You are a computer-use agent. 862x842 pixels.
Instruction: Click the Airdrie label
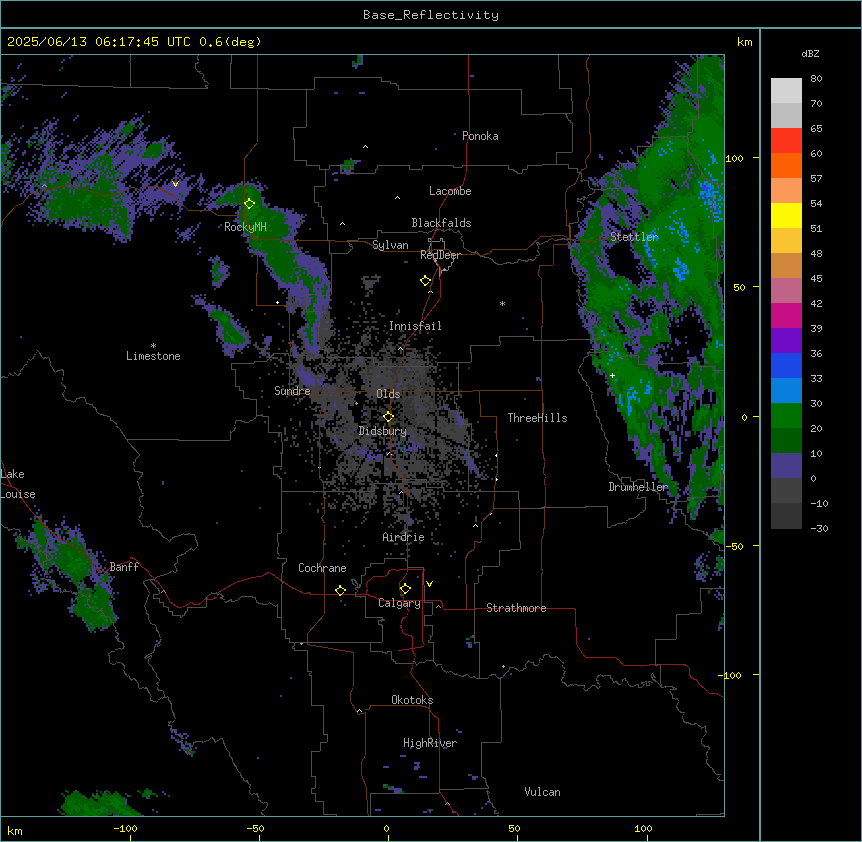404,537
